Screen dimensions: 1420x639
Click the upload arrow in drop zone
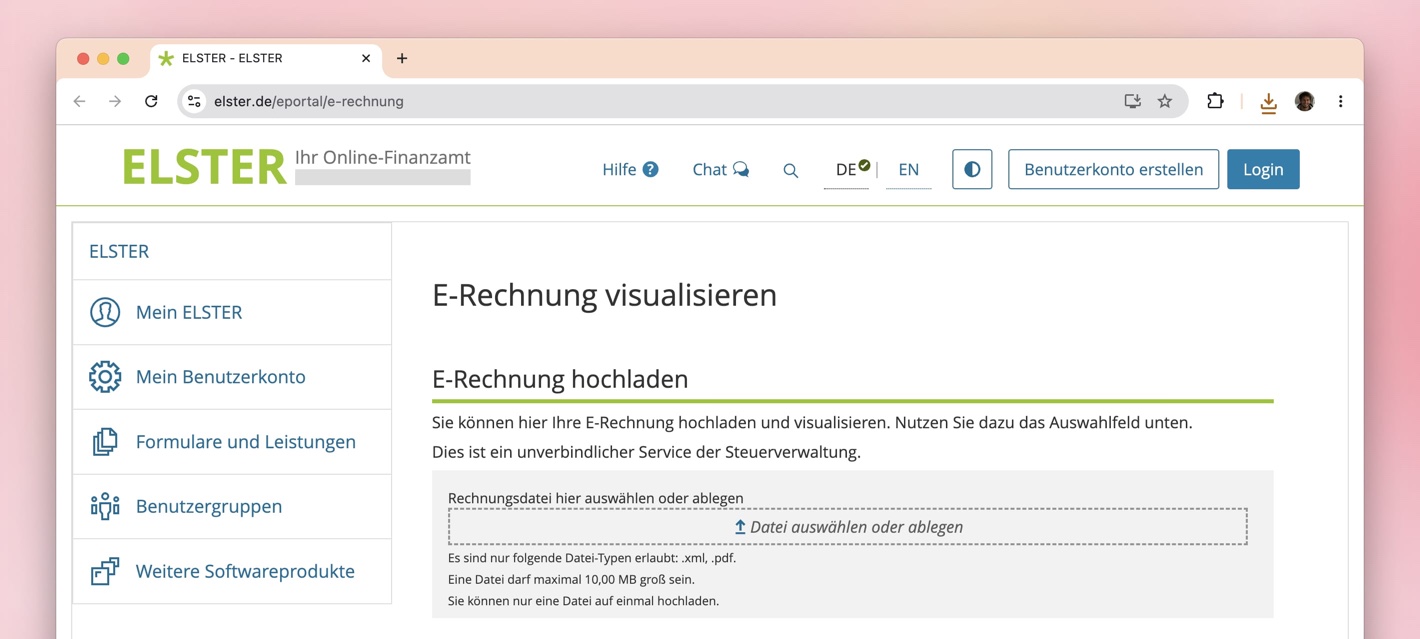[740, 527]
